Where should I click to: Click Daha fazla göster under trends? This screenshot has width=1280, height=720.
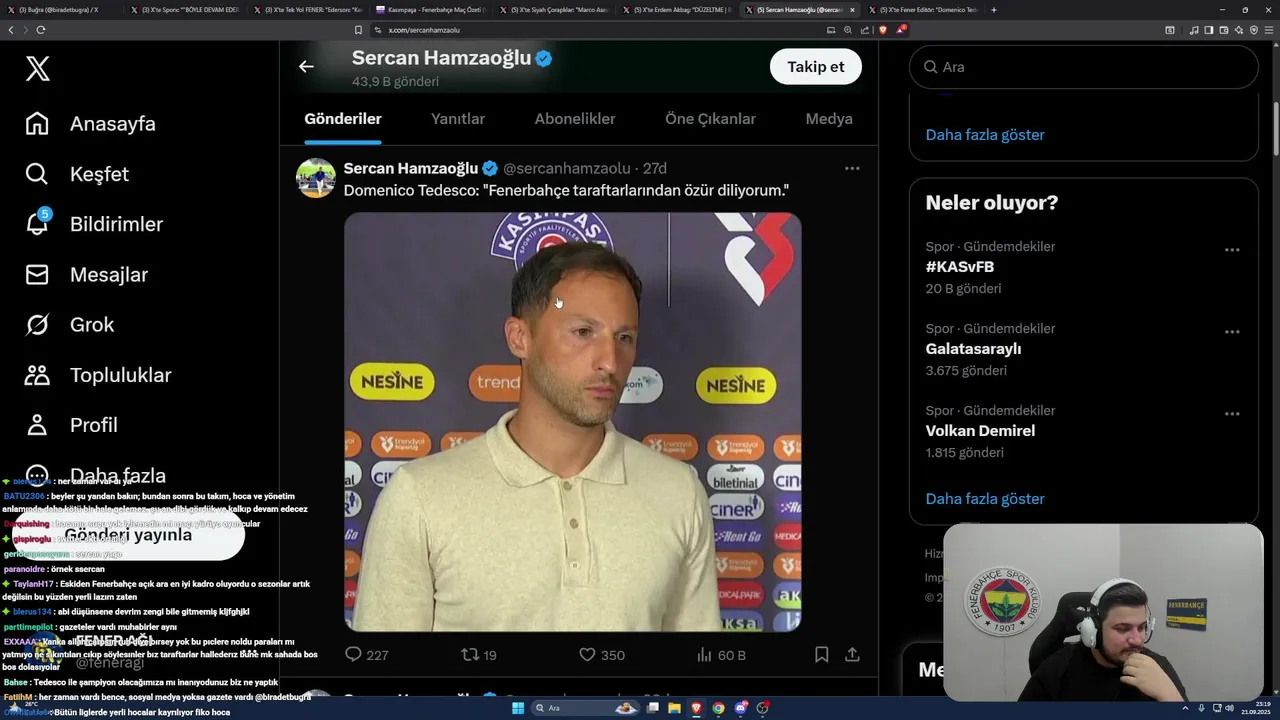click(x=985, y=498)
